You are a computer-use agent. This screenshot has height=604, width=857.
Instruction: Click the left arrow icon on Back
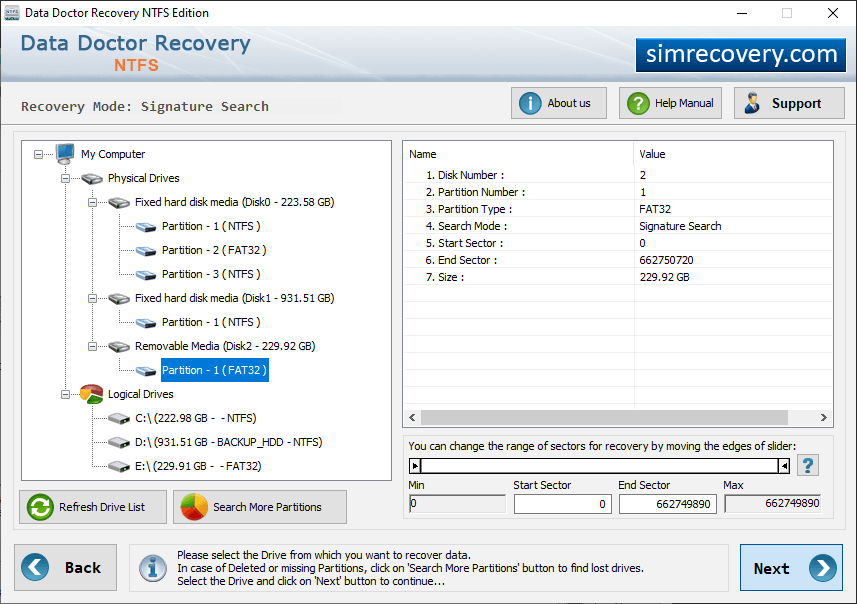point(35,567)
